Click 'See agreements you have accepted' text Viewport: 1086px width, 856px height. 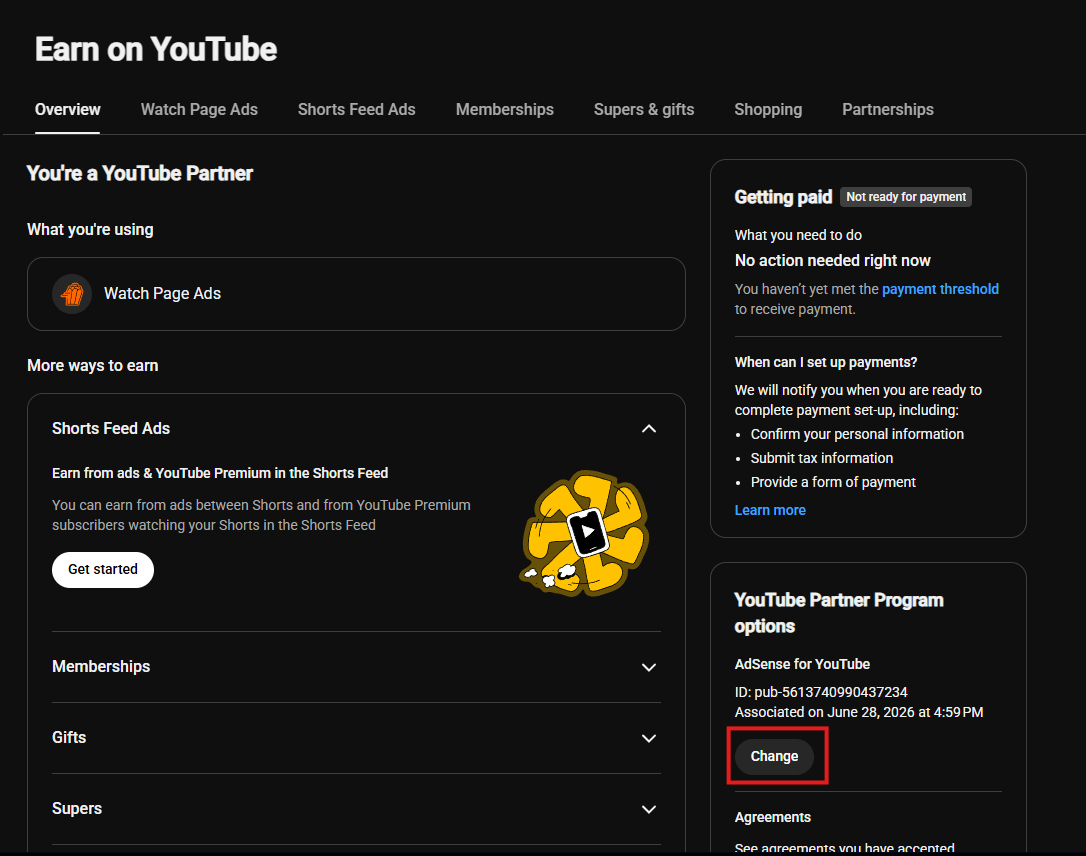click(844, 848)
